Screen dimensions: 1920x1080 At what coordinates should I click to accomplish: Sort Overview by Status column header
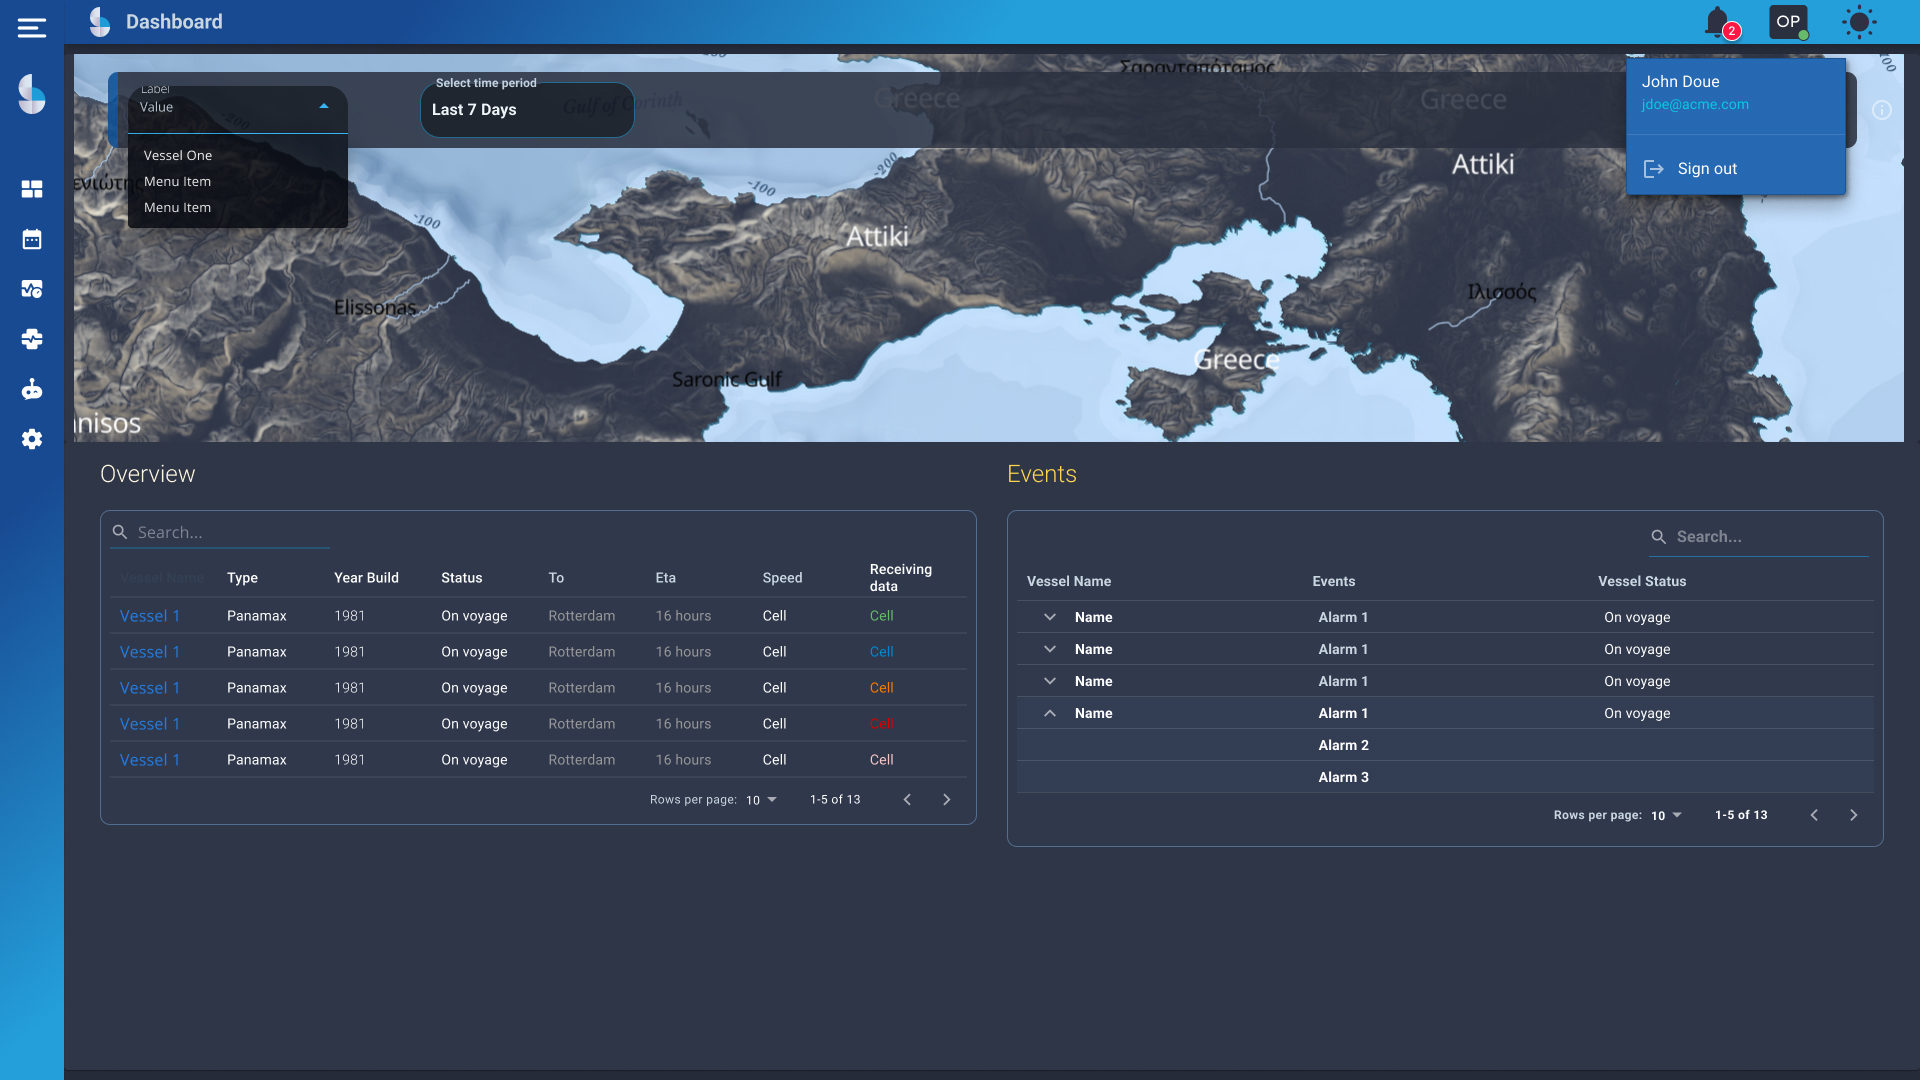[462, 578]
